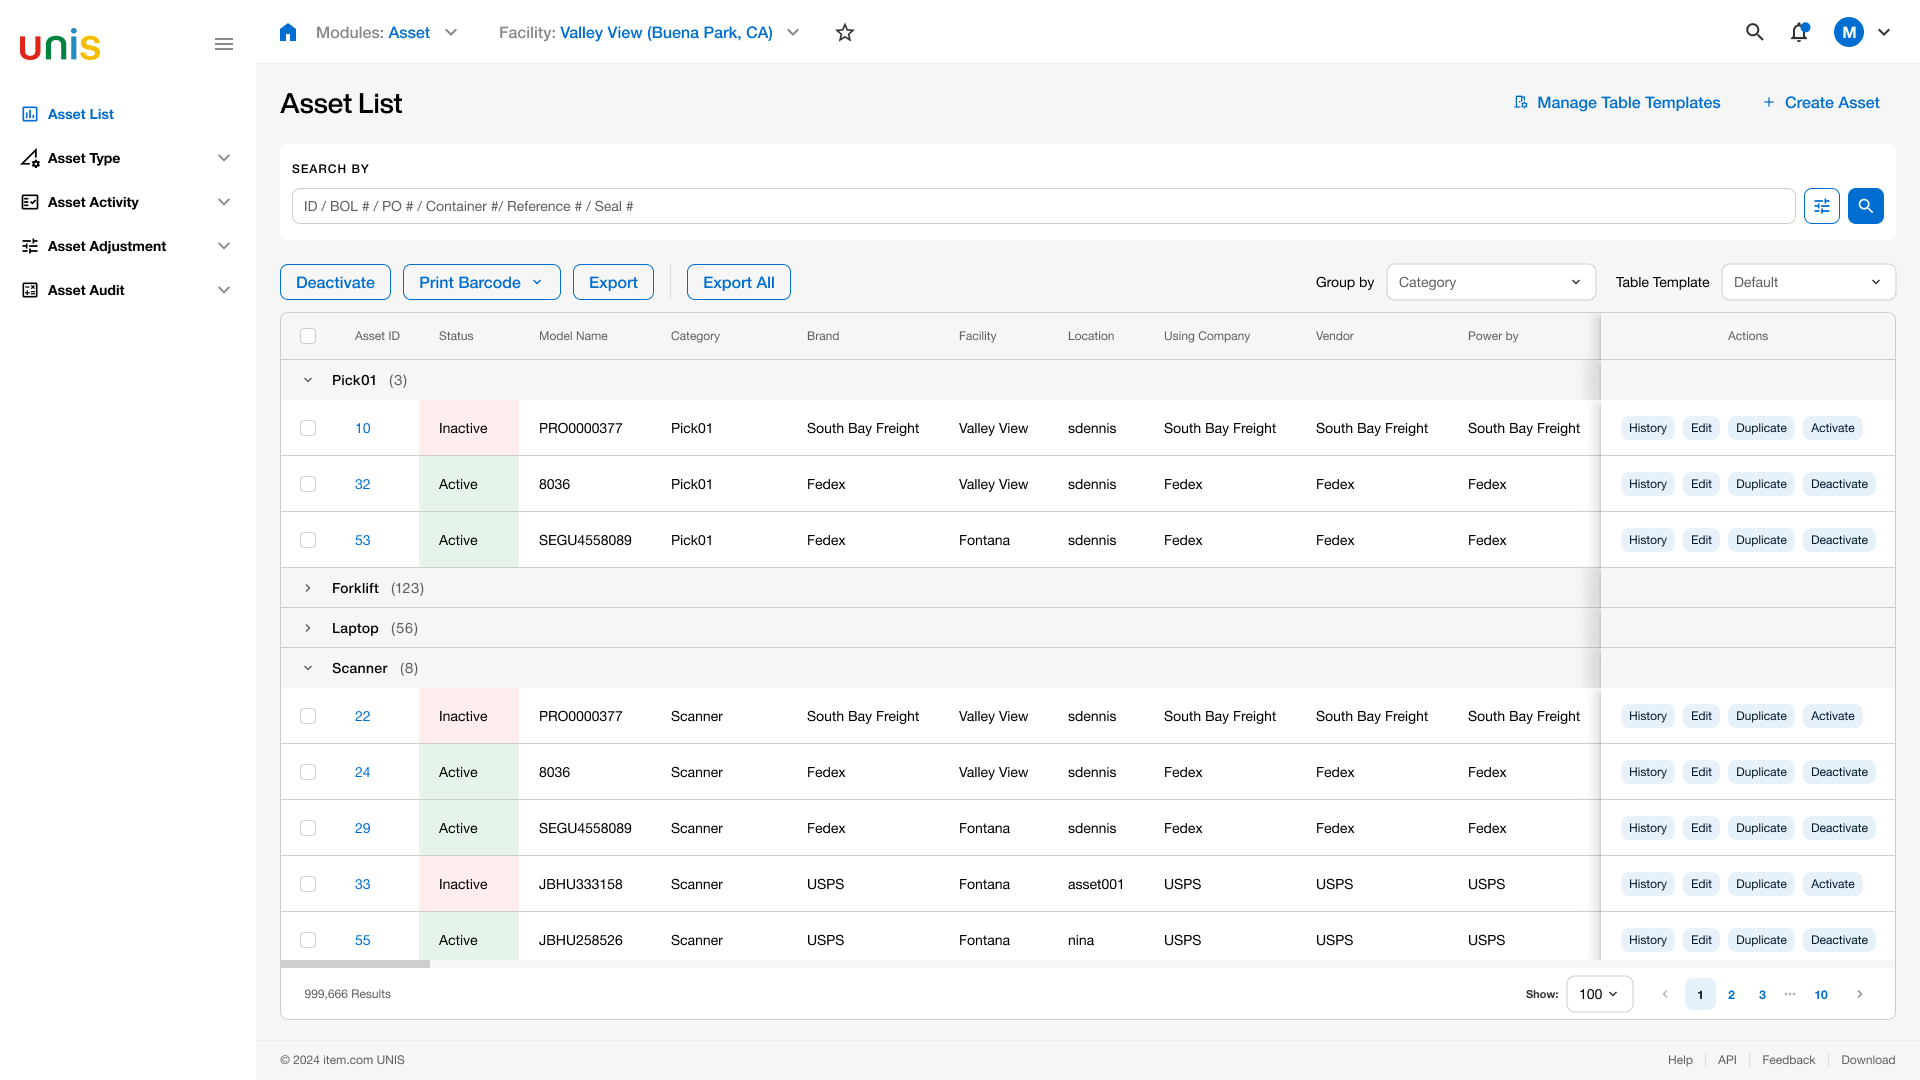Image resolution: width=1920 pixels, height=1080 pixels.
Task: Click the horizontal table scrollbar
Action: pyautogui.click(x=355, y=964)
